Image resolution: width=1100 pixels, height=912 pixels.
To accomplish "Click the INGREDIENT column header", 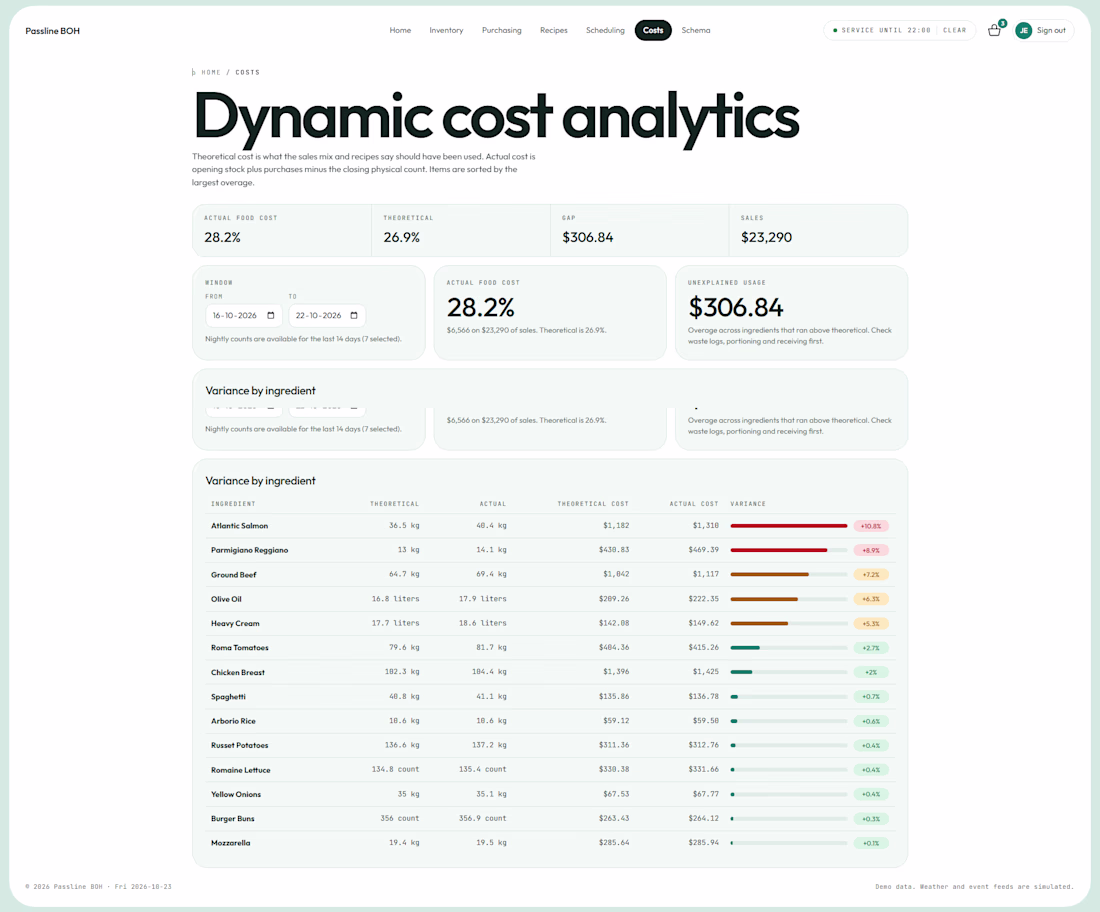I will point(233,504).
